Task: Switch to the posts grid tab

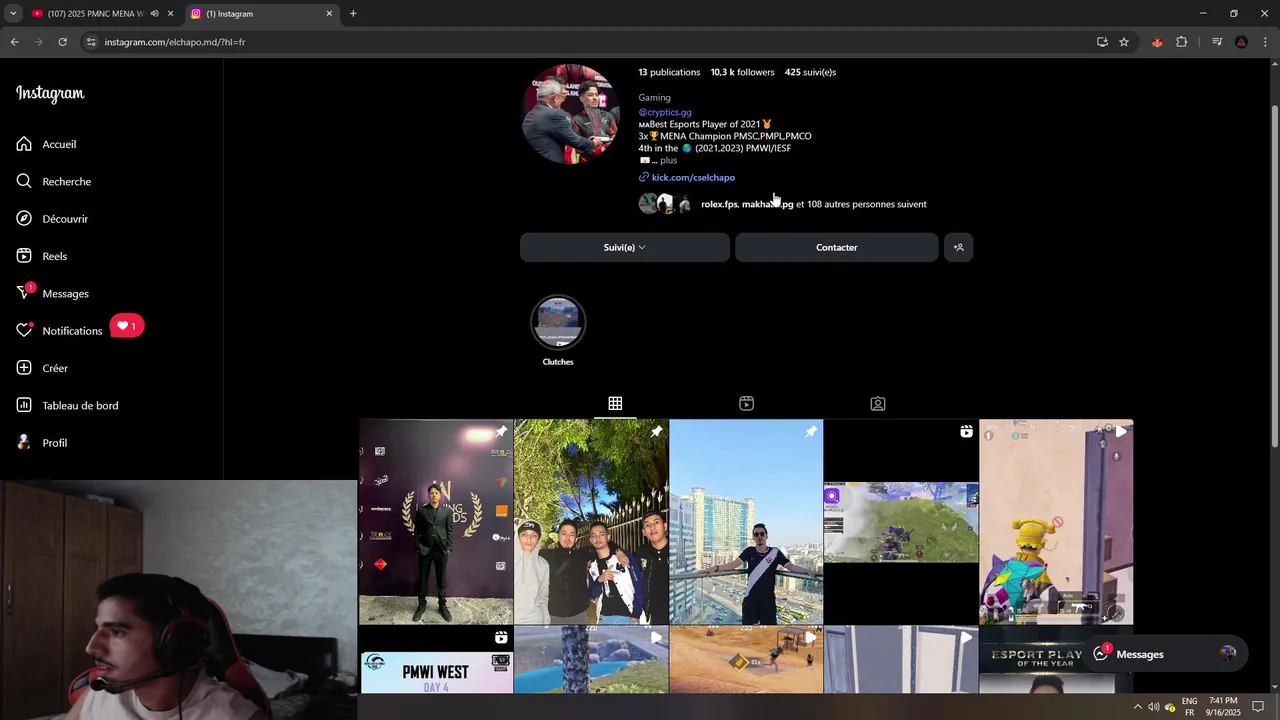Action: tap(615, 403)
